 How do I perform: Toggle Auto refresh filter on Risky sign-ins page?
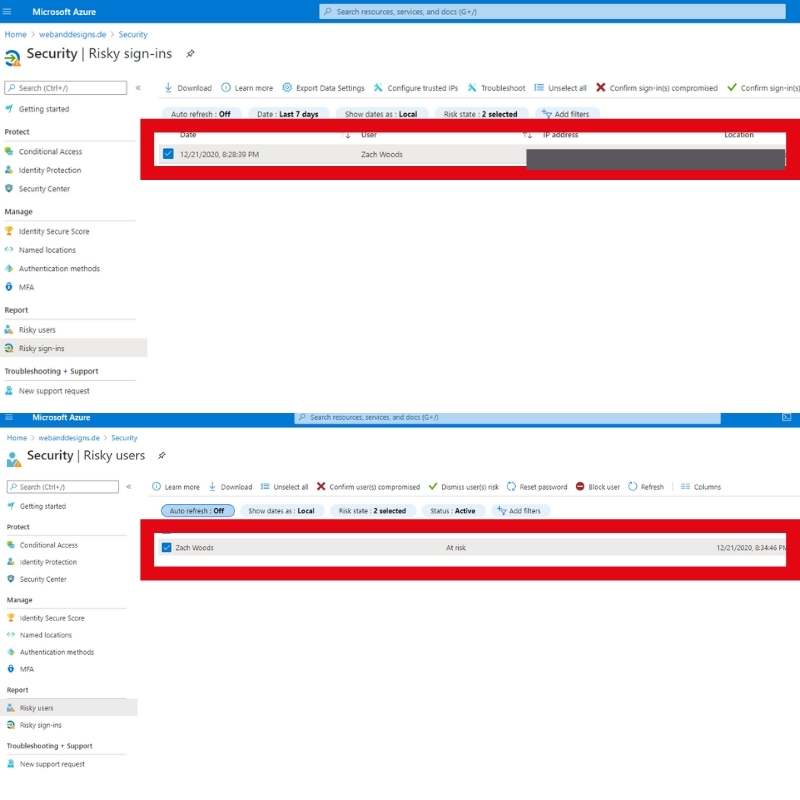coord(201,114)
